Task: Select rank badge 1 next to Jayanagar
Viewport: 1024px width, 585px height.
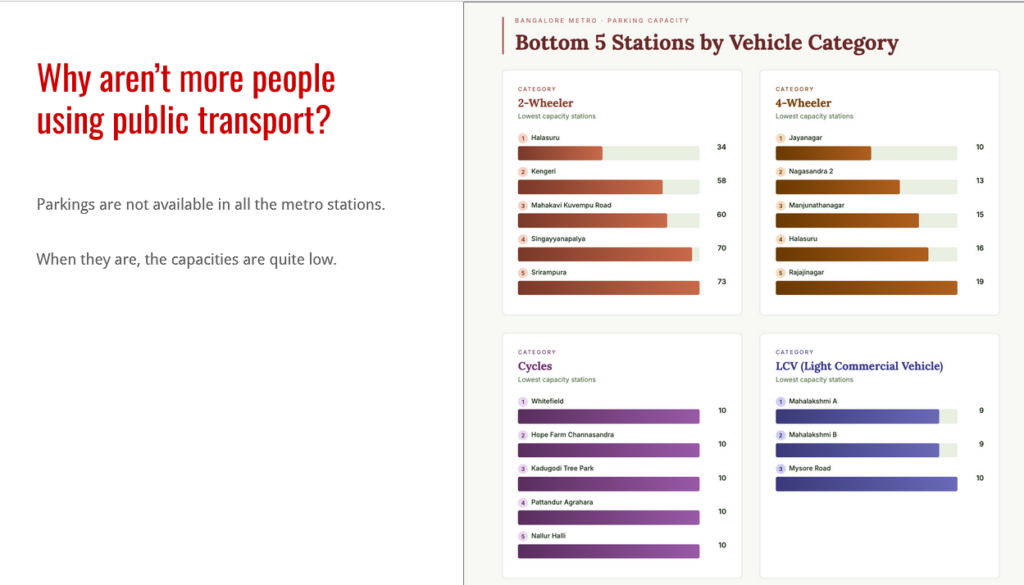Action: [x=780, y=138]
